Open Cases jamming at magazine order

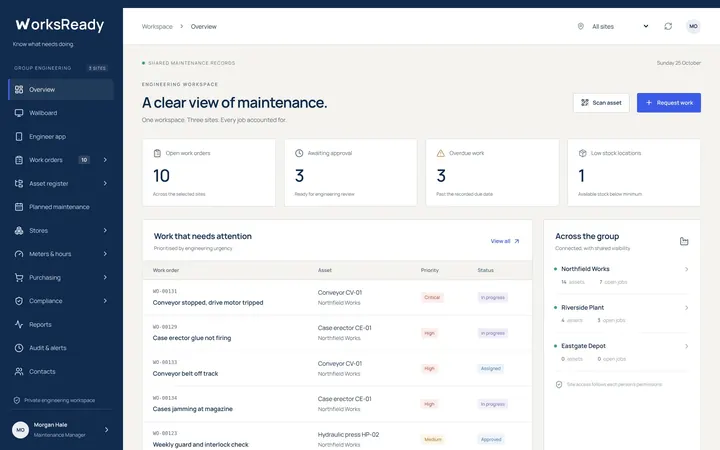[192, 409]
